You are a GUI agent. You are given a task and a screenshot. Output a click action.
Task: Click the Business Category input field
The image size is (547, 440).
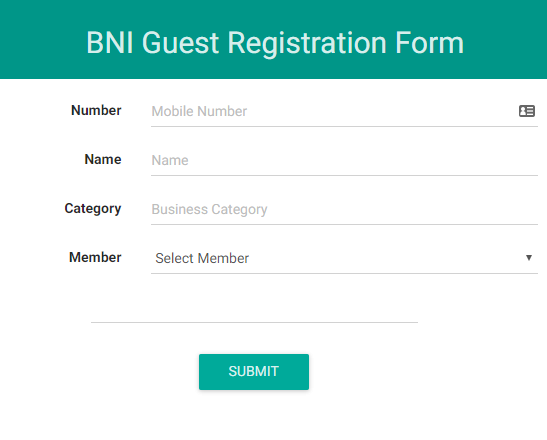pyautogui.click(x=344, y=209)
